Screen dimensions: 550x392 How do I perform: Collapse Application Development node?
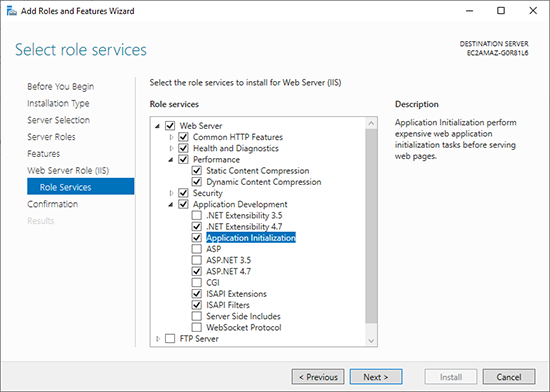[x=171, y=204]
